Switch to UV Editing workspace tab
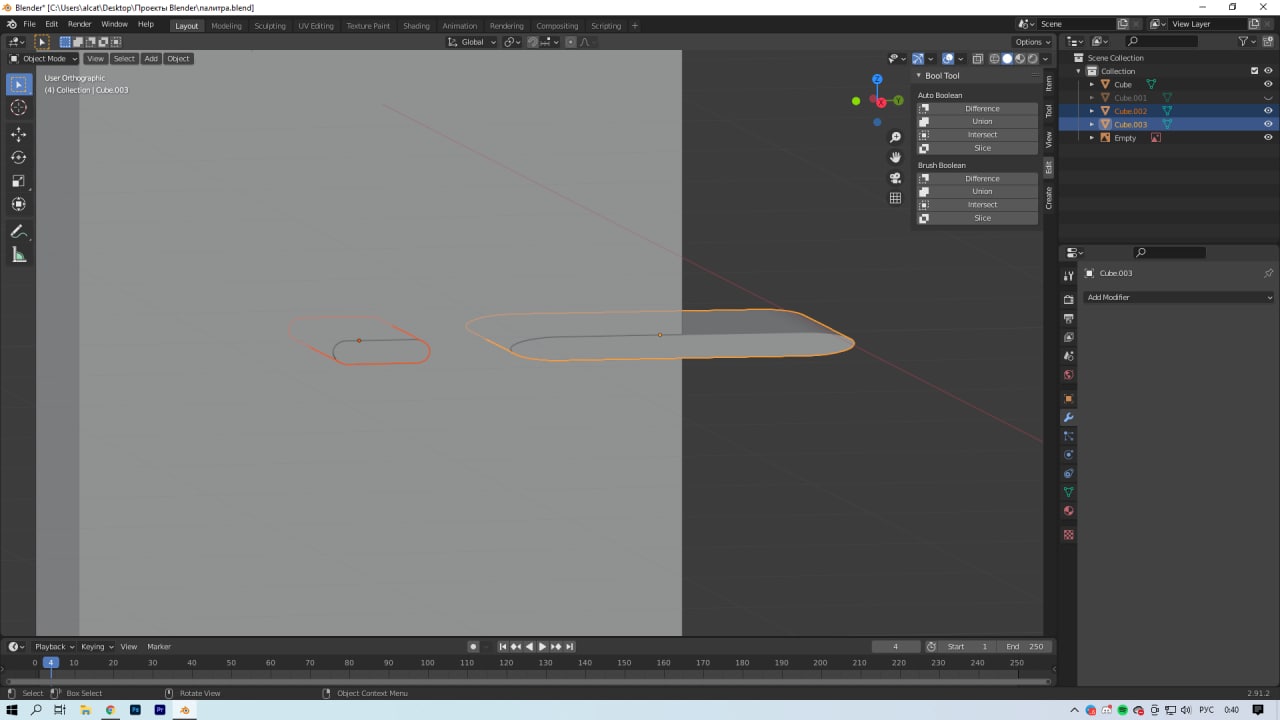Screen dimensions: 1280x720 pyautogui.click(x=316, y=25)
